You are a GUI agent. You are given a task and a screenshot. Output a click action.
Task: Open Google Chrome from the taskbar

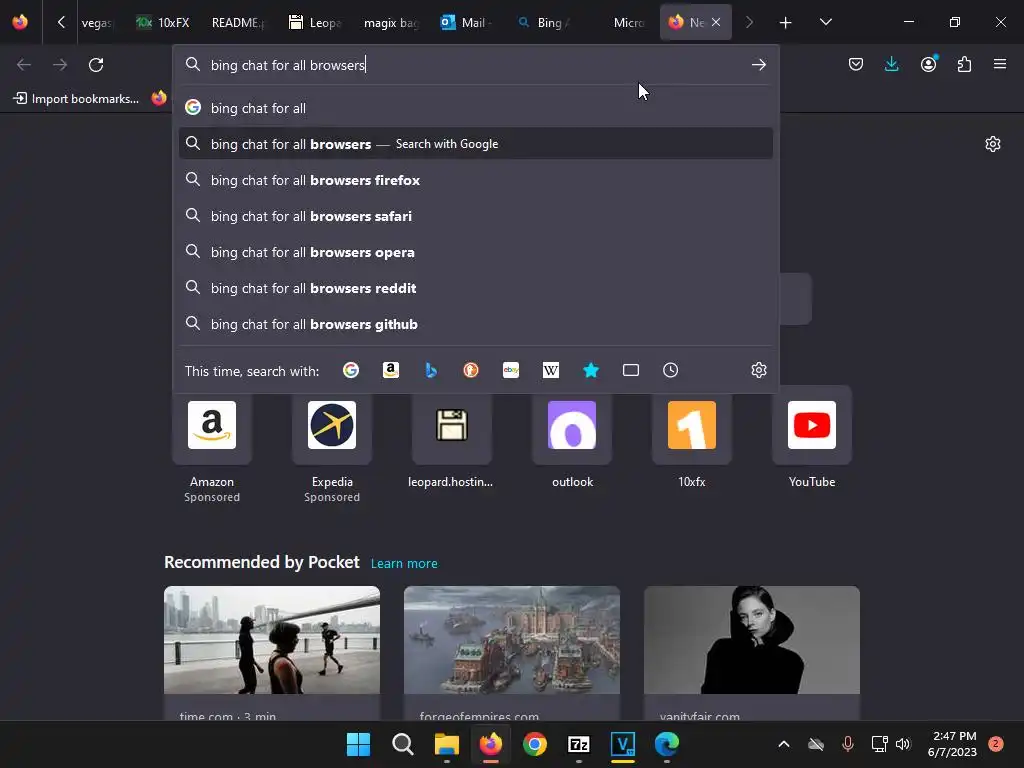[534, 744]
